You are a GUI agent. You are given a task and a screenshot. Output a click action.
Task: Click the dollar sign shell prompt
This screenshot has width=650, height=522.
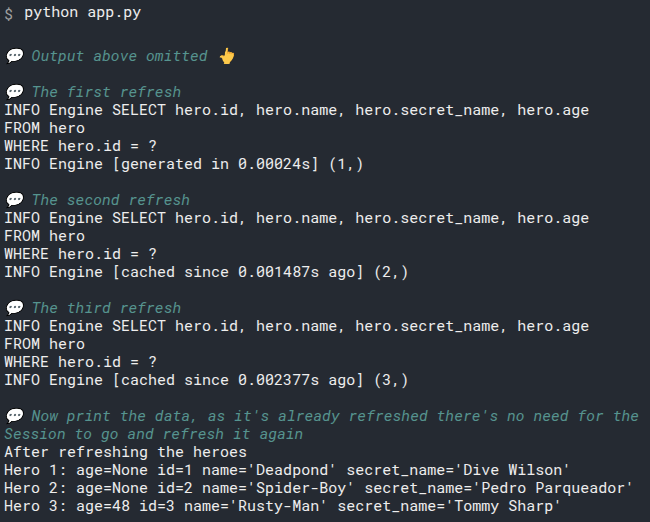[9, 12]
